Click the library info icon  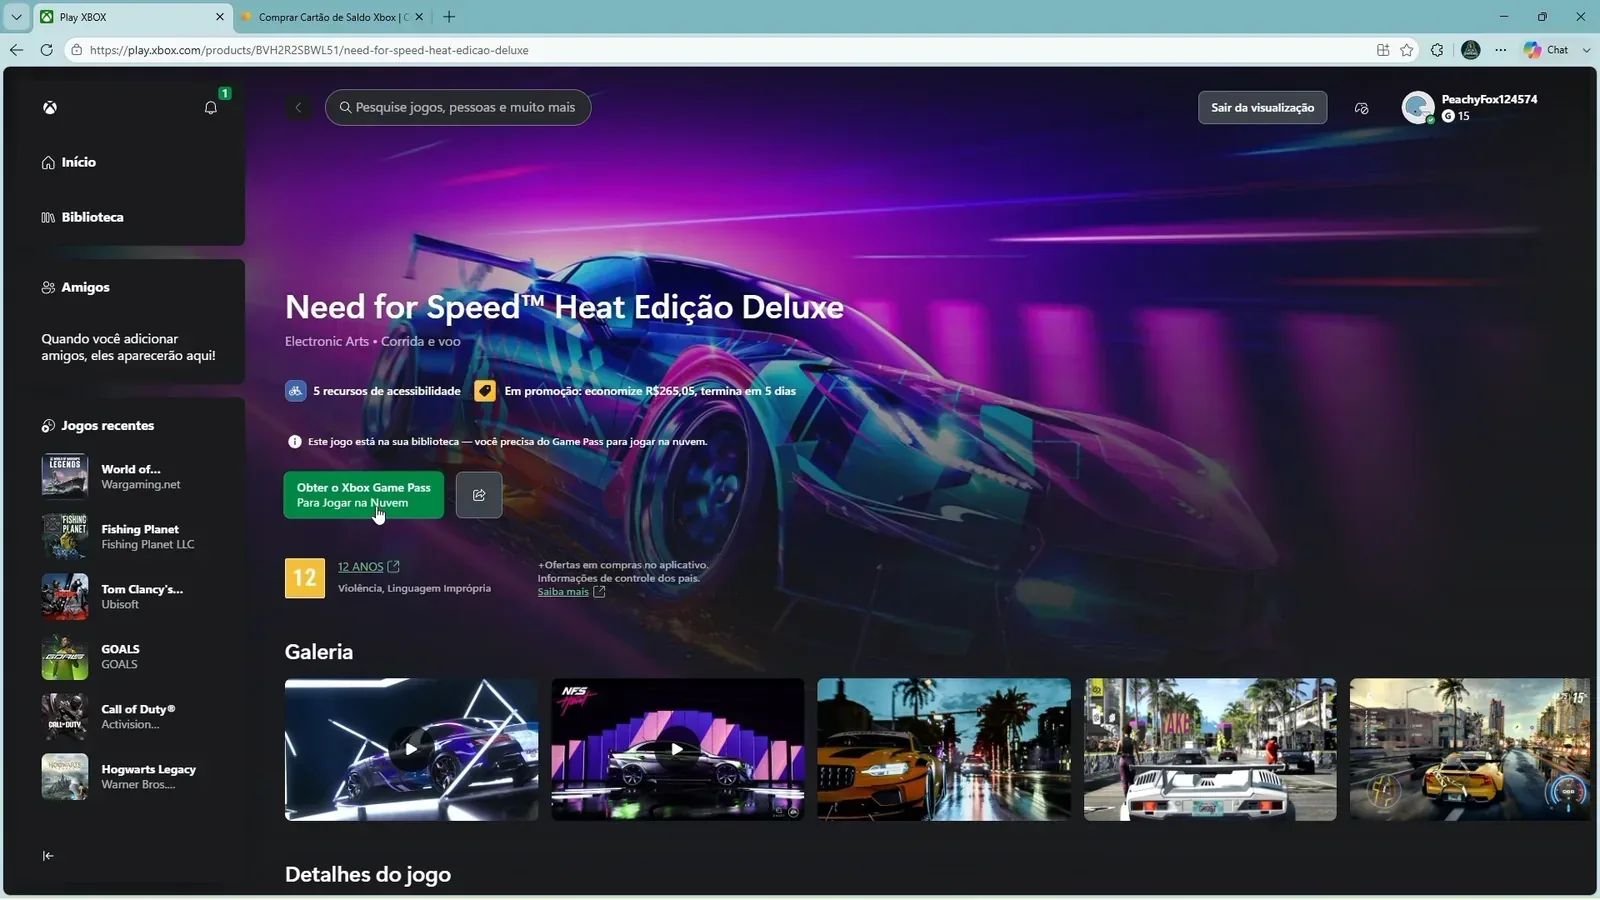(x=294, y=441)
